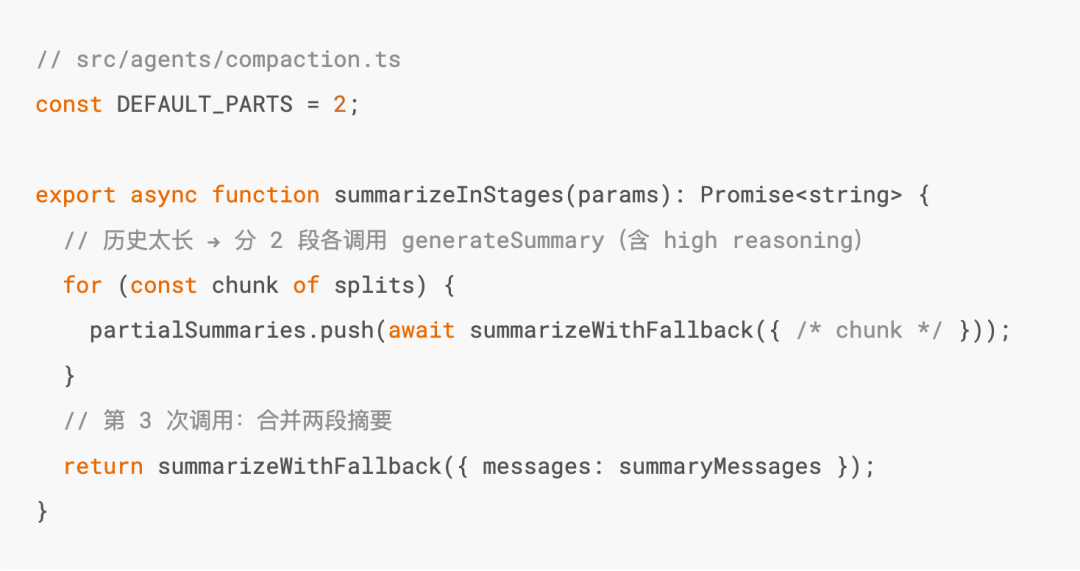Click the function keyword
Viewport: 1080px width, 571px height.
(x=265, y=195)
